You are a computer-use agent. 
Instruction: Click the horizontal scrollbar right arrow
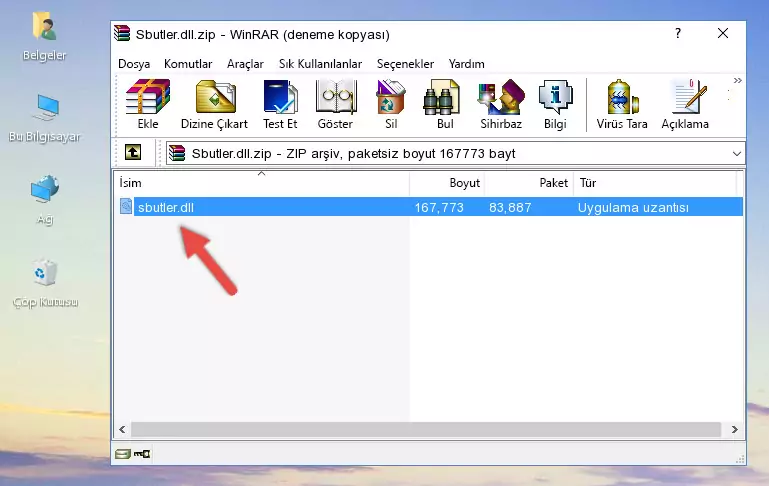pyautogui.click(x=734, y=429)
